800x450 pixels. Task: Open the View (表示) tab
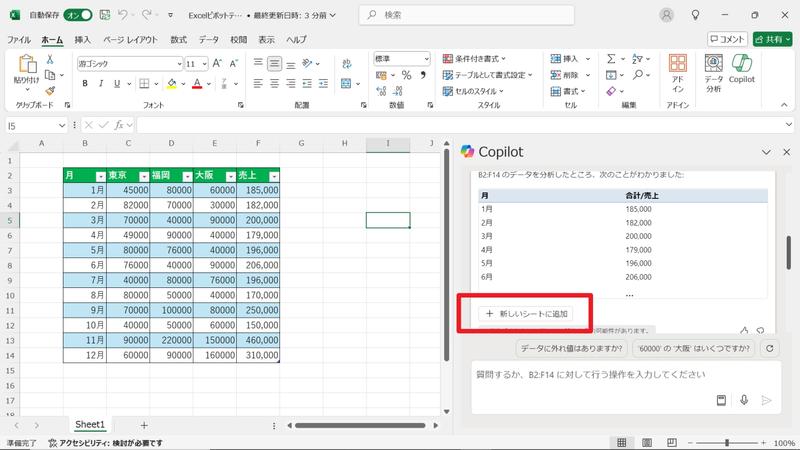point(266,39)
